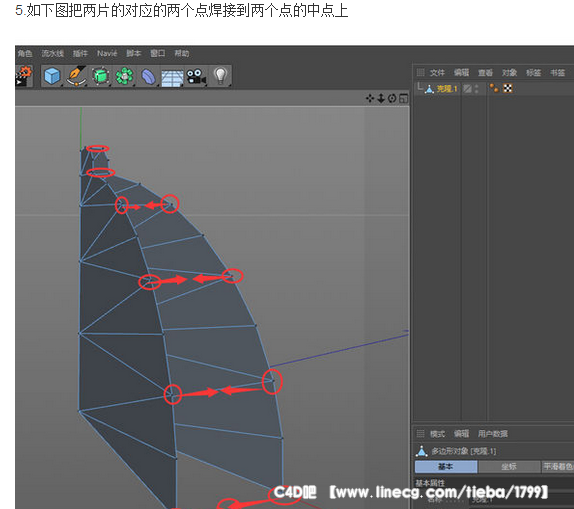Click the checkered UVW tag on 克隆.1
This screenshot has width=574, height=509.
pyautogui.click(x=507, y=88)
